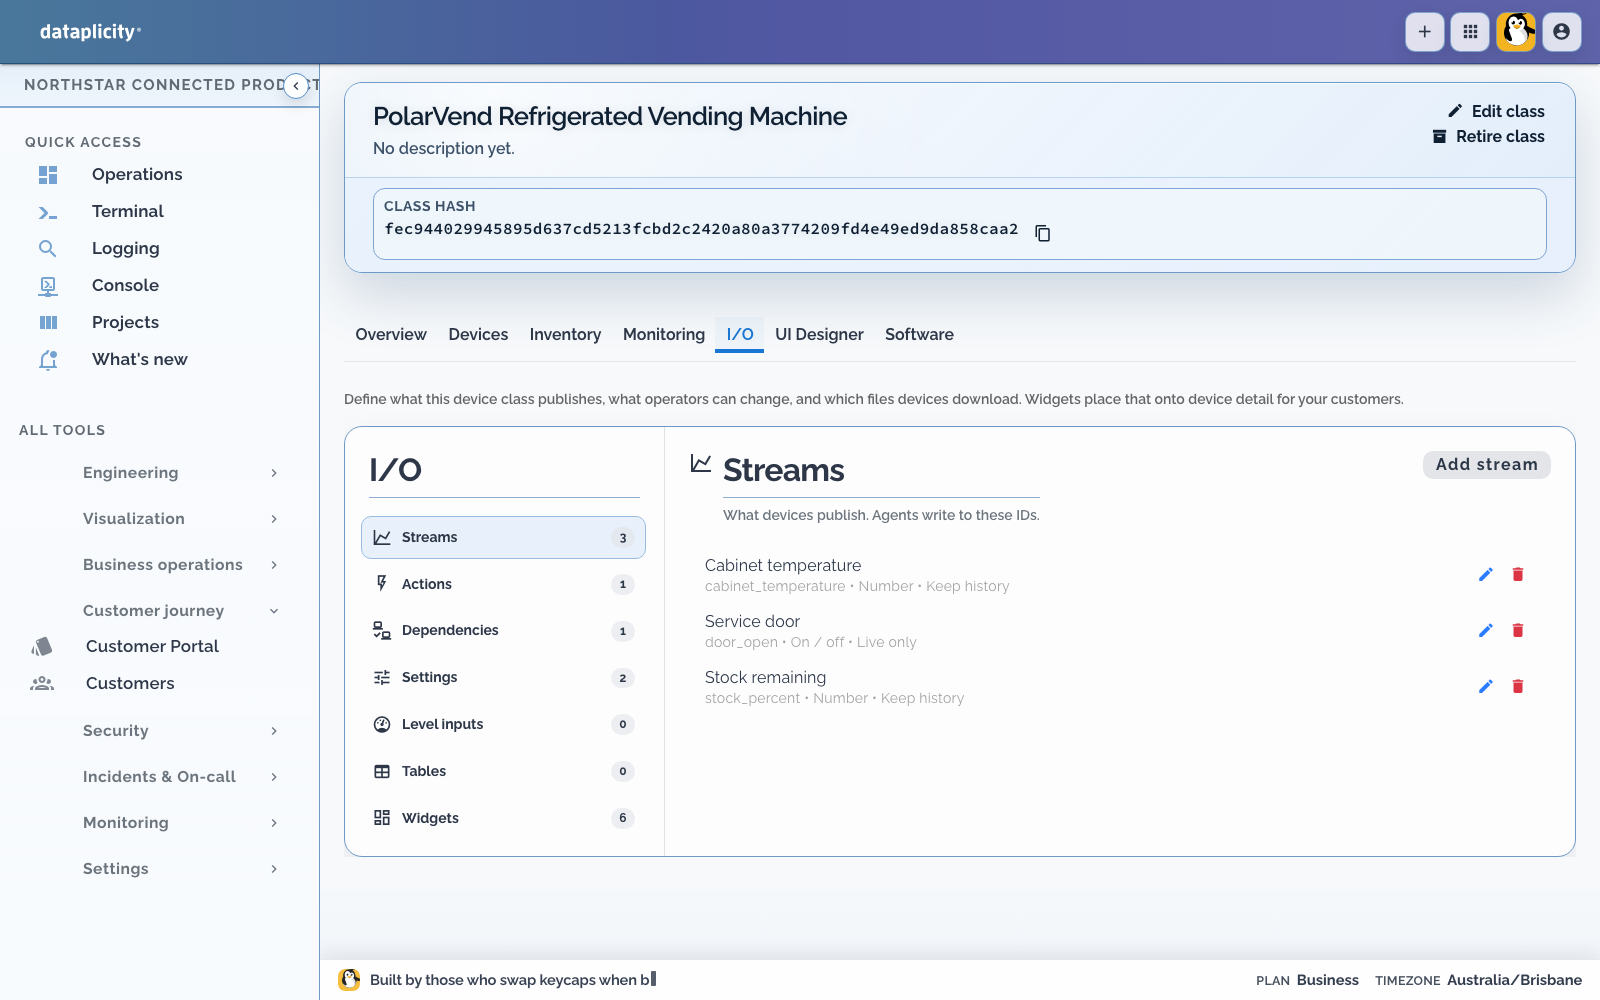The image size is (1600, 1000).
Task: Click the plus add button in header
Action: pos(1425,32)
